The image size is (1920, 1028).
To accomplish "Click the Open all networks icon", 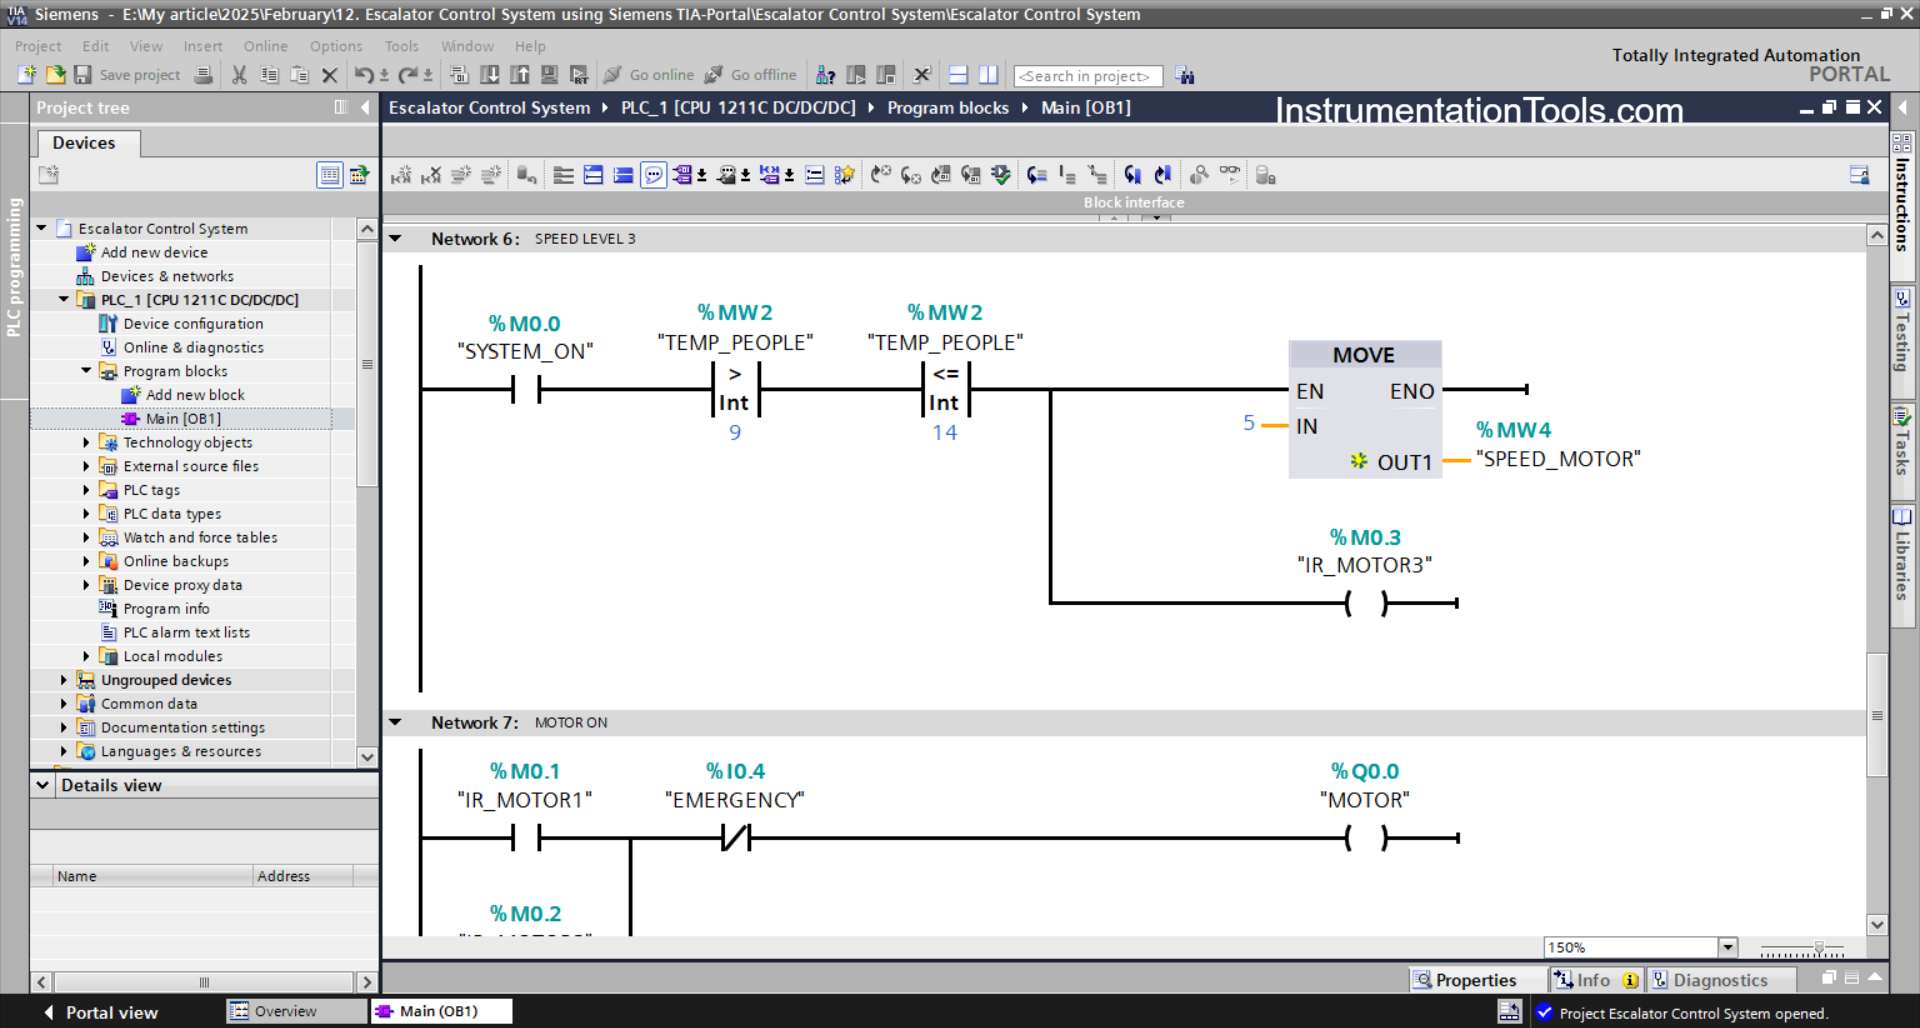I will (593, 175).
